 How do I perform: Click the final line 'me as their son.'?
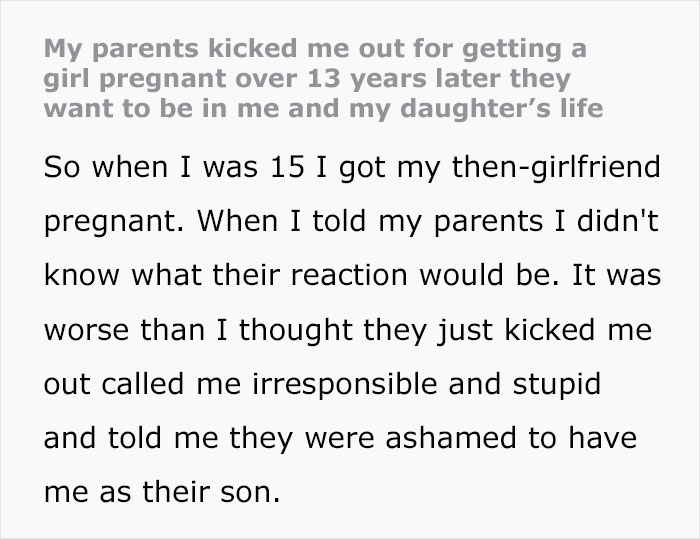click(x=162, y=492)
